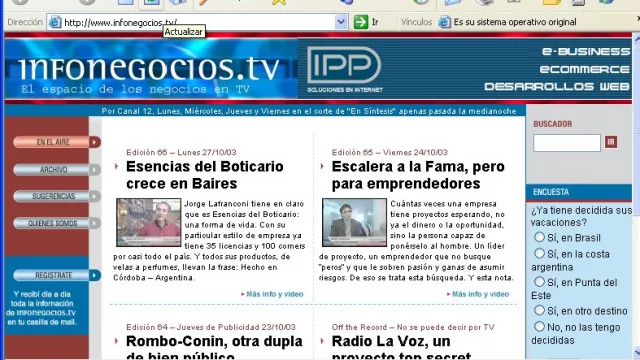Viewport: 640px width, 360px height.
Task: Click text 'Edición 65 – Viernes 24/10/03'
Action: point(390,152)
